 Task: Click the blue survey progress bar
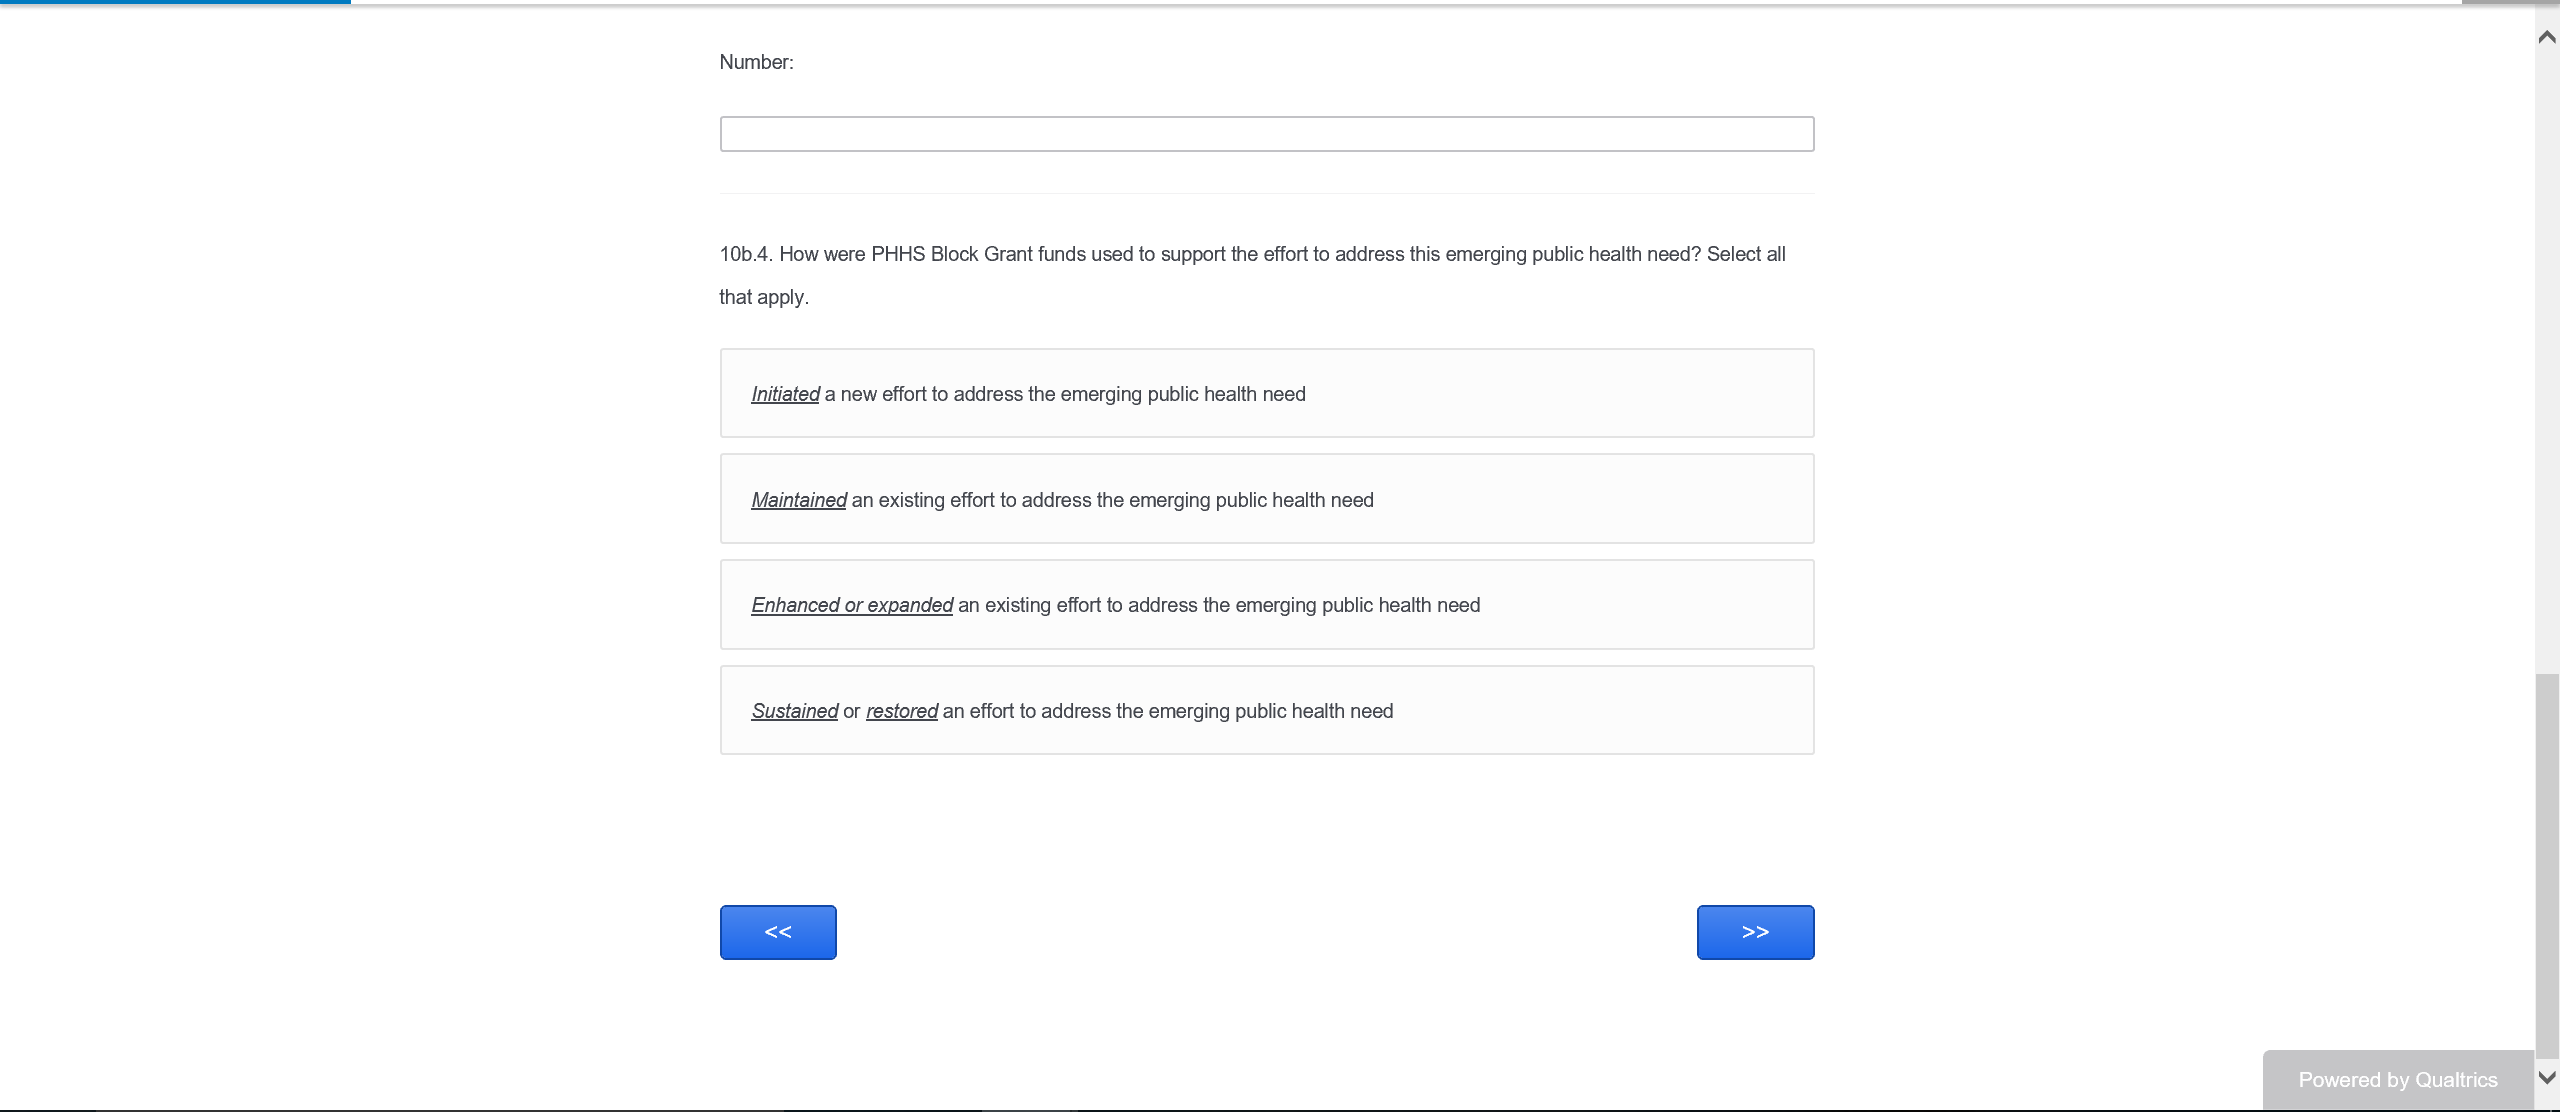175,2
